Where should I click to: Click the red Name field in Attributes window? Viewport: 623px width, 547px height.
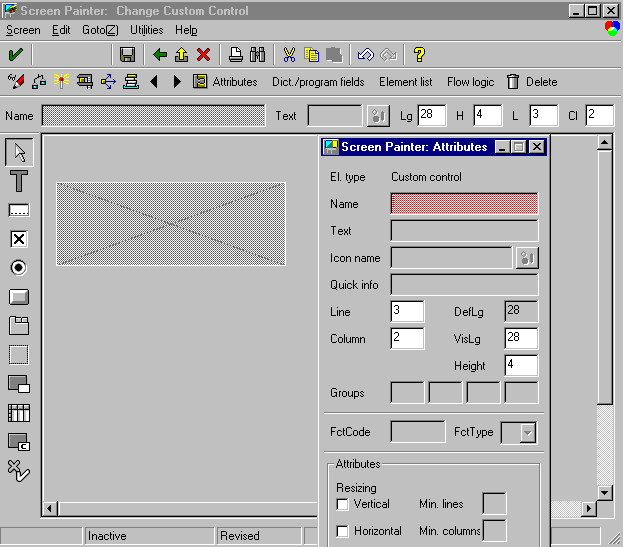coord(464,203)
